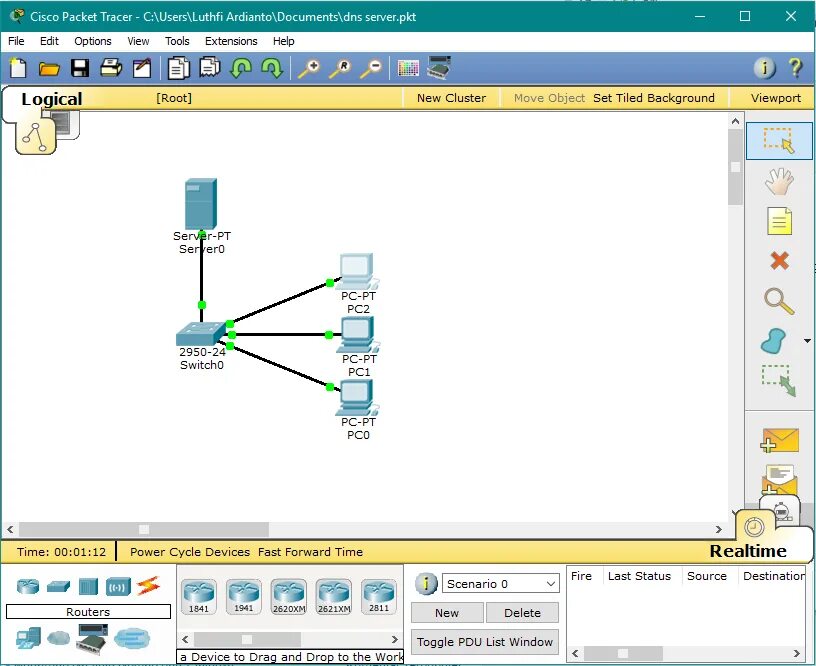Click the Print icon
This screenshot has width=816, height=666.
pyautogui.click(x=111, y=68)
